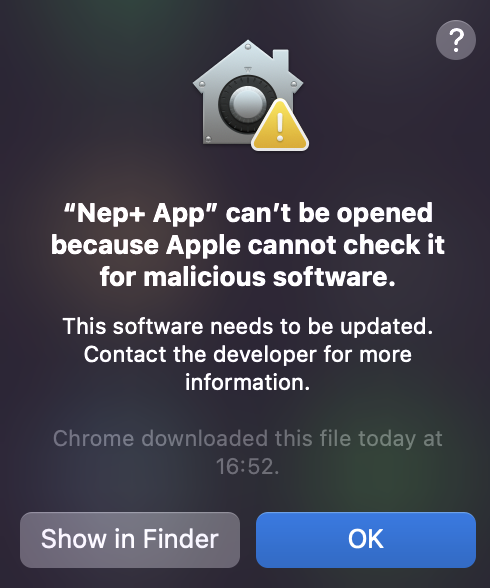This screenshot has width=490, height=588.
Task: Click the "Nep+ App" name in the headline
Action: coord(141,214)
